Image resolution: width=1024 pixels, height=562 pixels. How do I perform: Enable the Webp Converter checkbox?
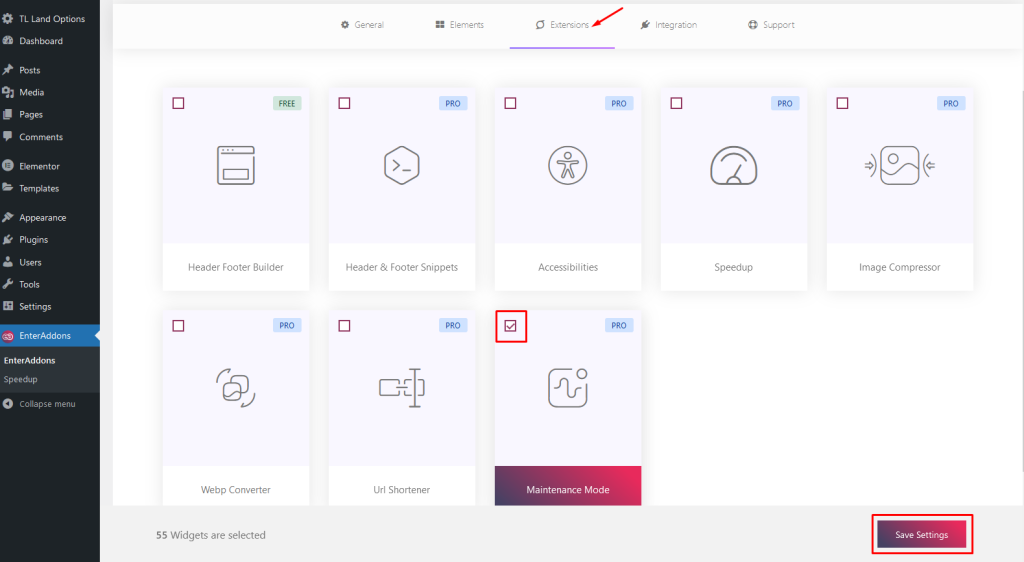click(x=178, y=326)
